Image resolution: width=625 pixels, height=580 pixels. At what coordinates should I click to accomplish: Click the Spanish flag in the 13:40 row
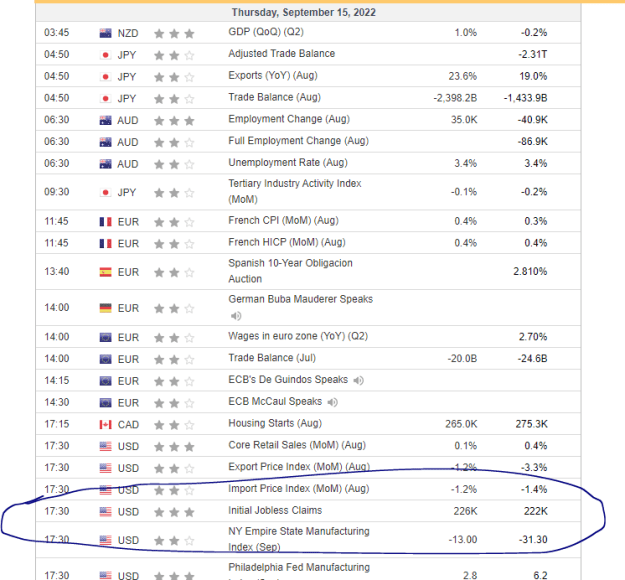(x=106, y=272)
